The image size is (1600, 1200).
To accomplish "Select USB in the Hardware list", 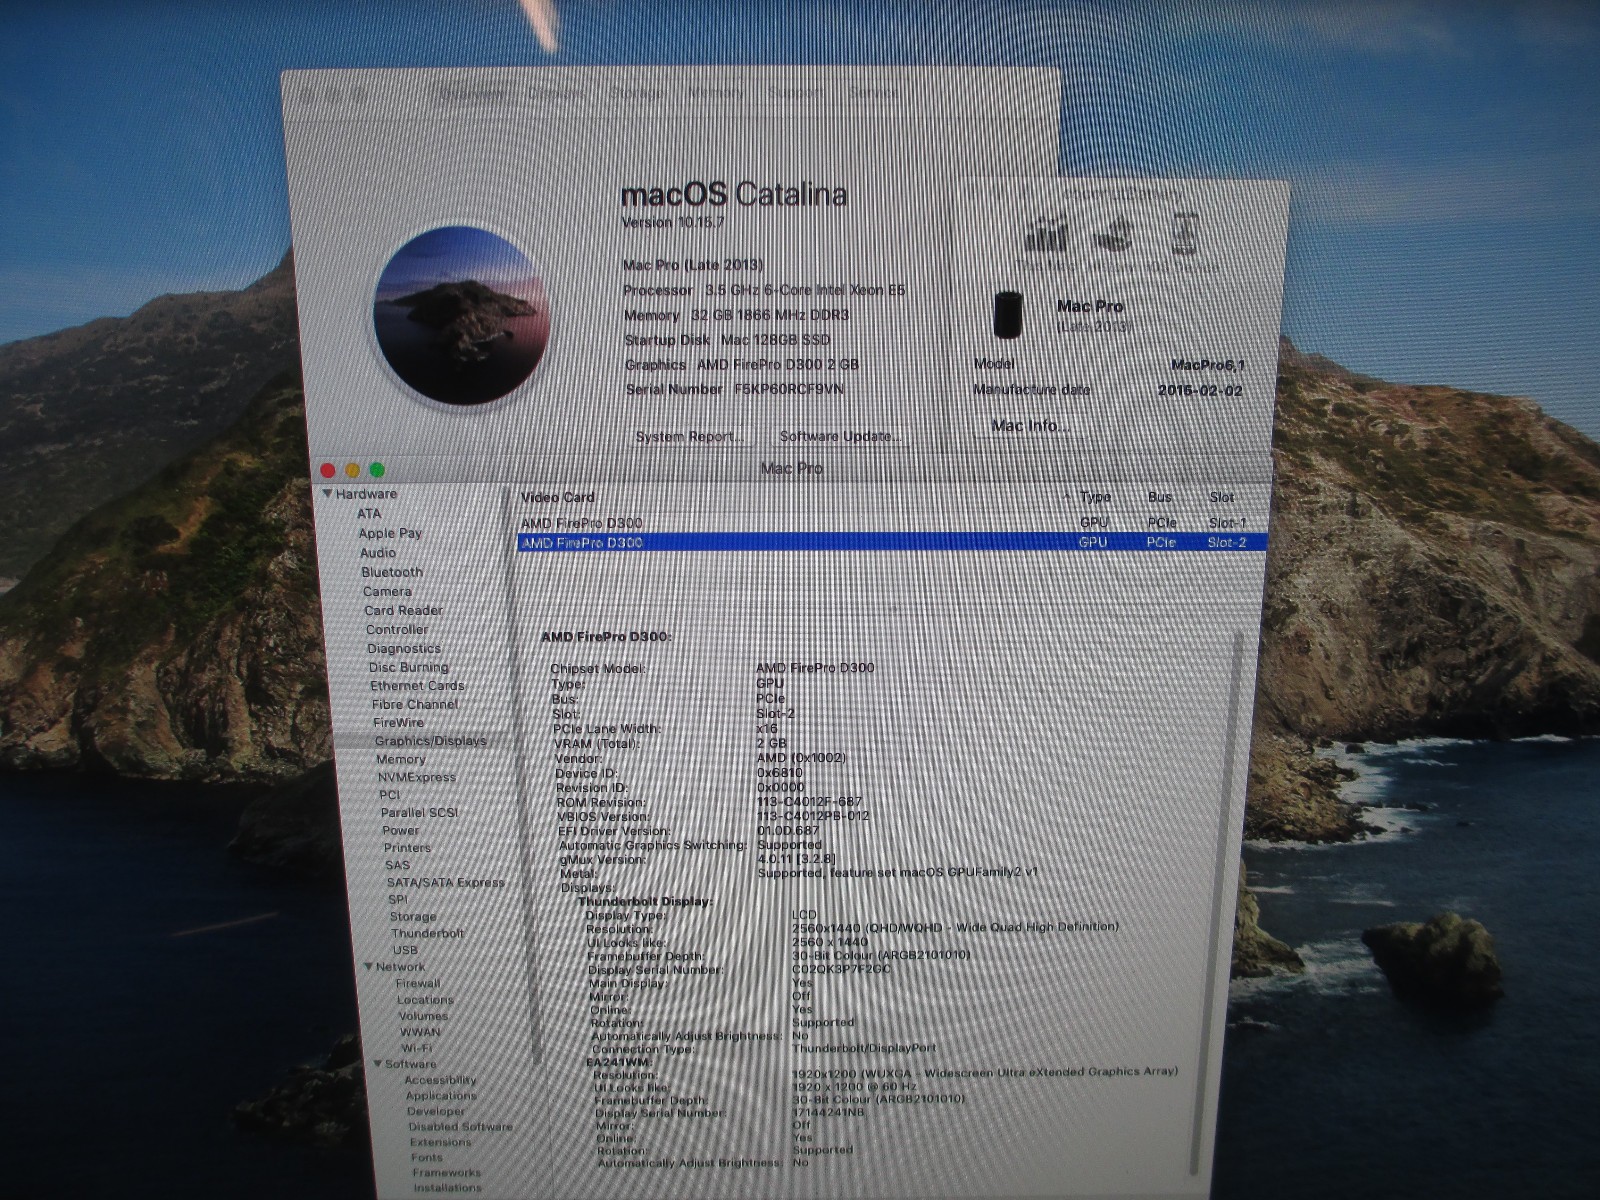I will [x=405, y=950].
